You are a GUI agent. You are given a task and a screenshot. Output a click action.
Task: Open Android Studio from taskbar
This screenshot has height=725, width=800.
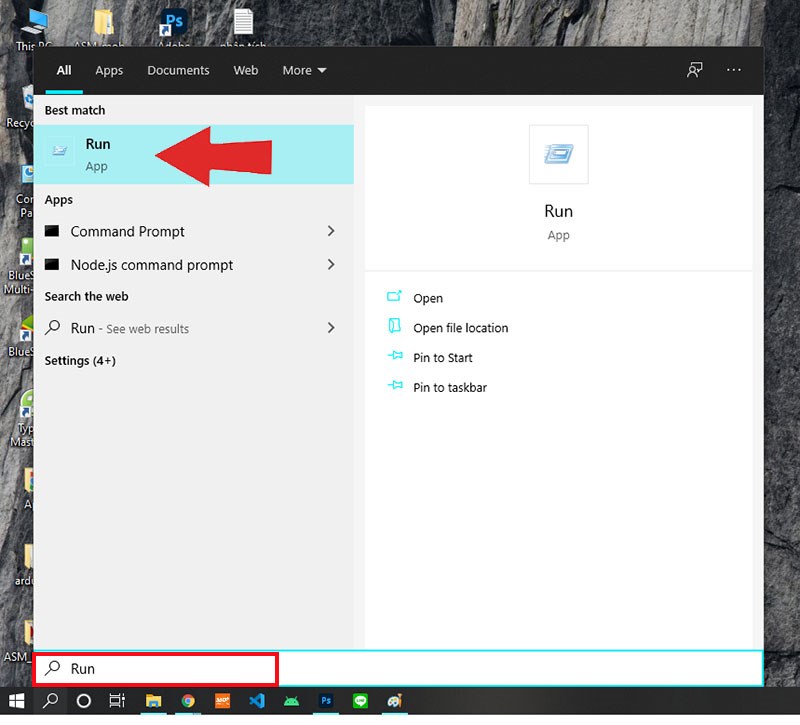point(291,701)
